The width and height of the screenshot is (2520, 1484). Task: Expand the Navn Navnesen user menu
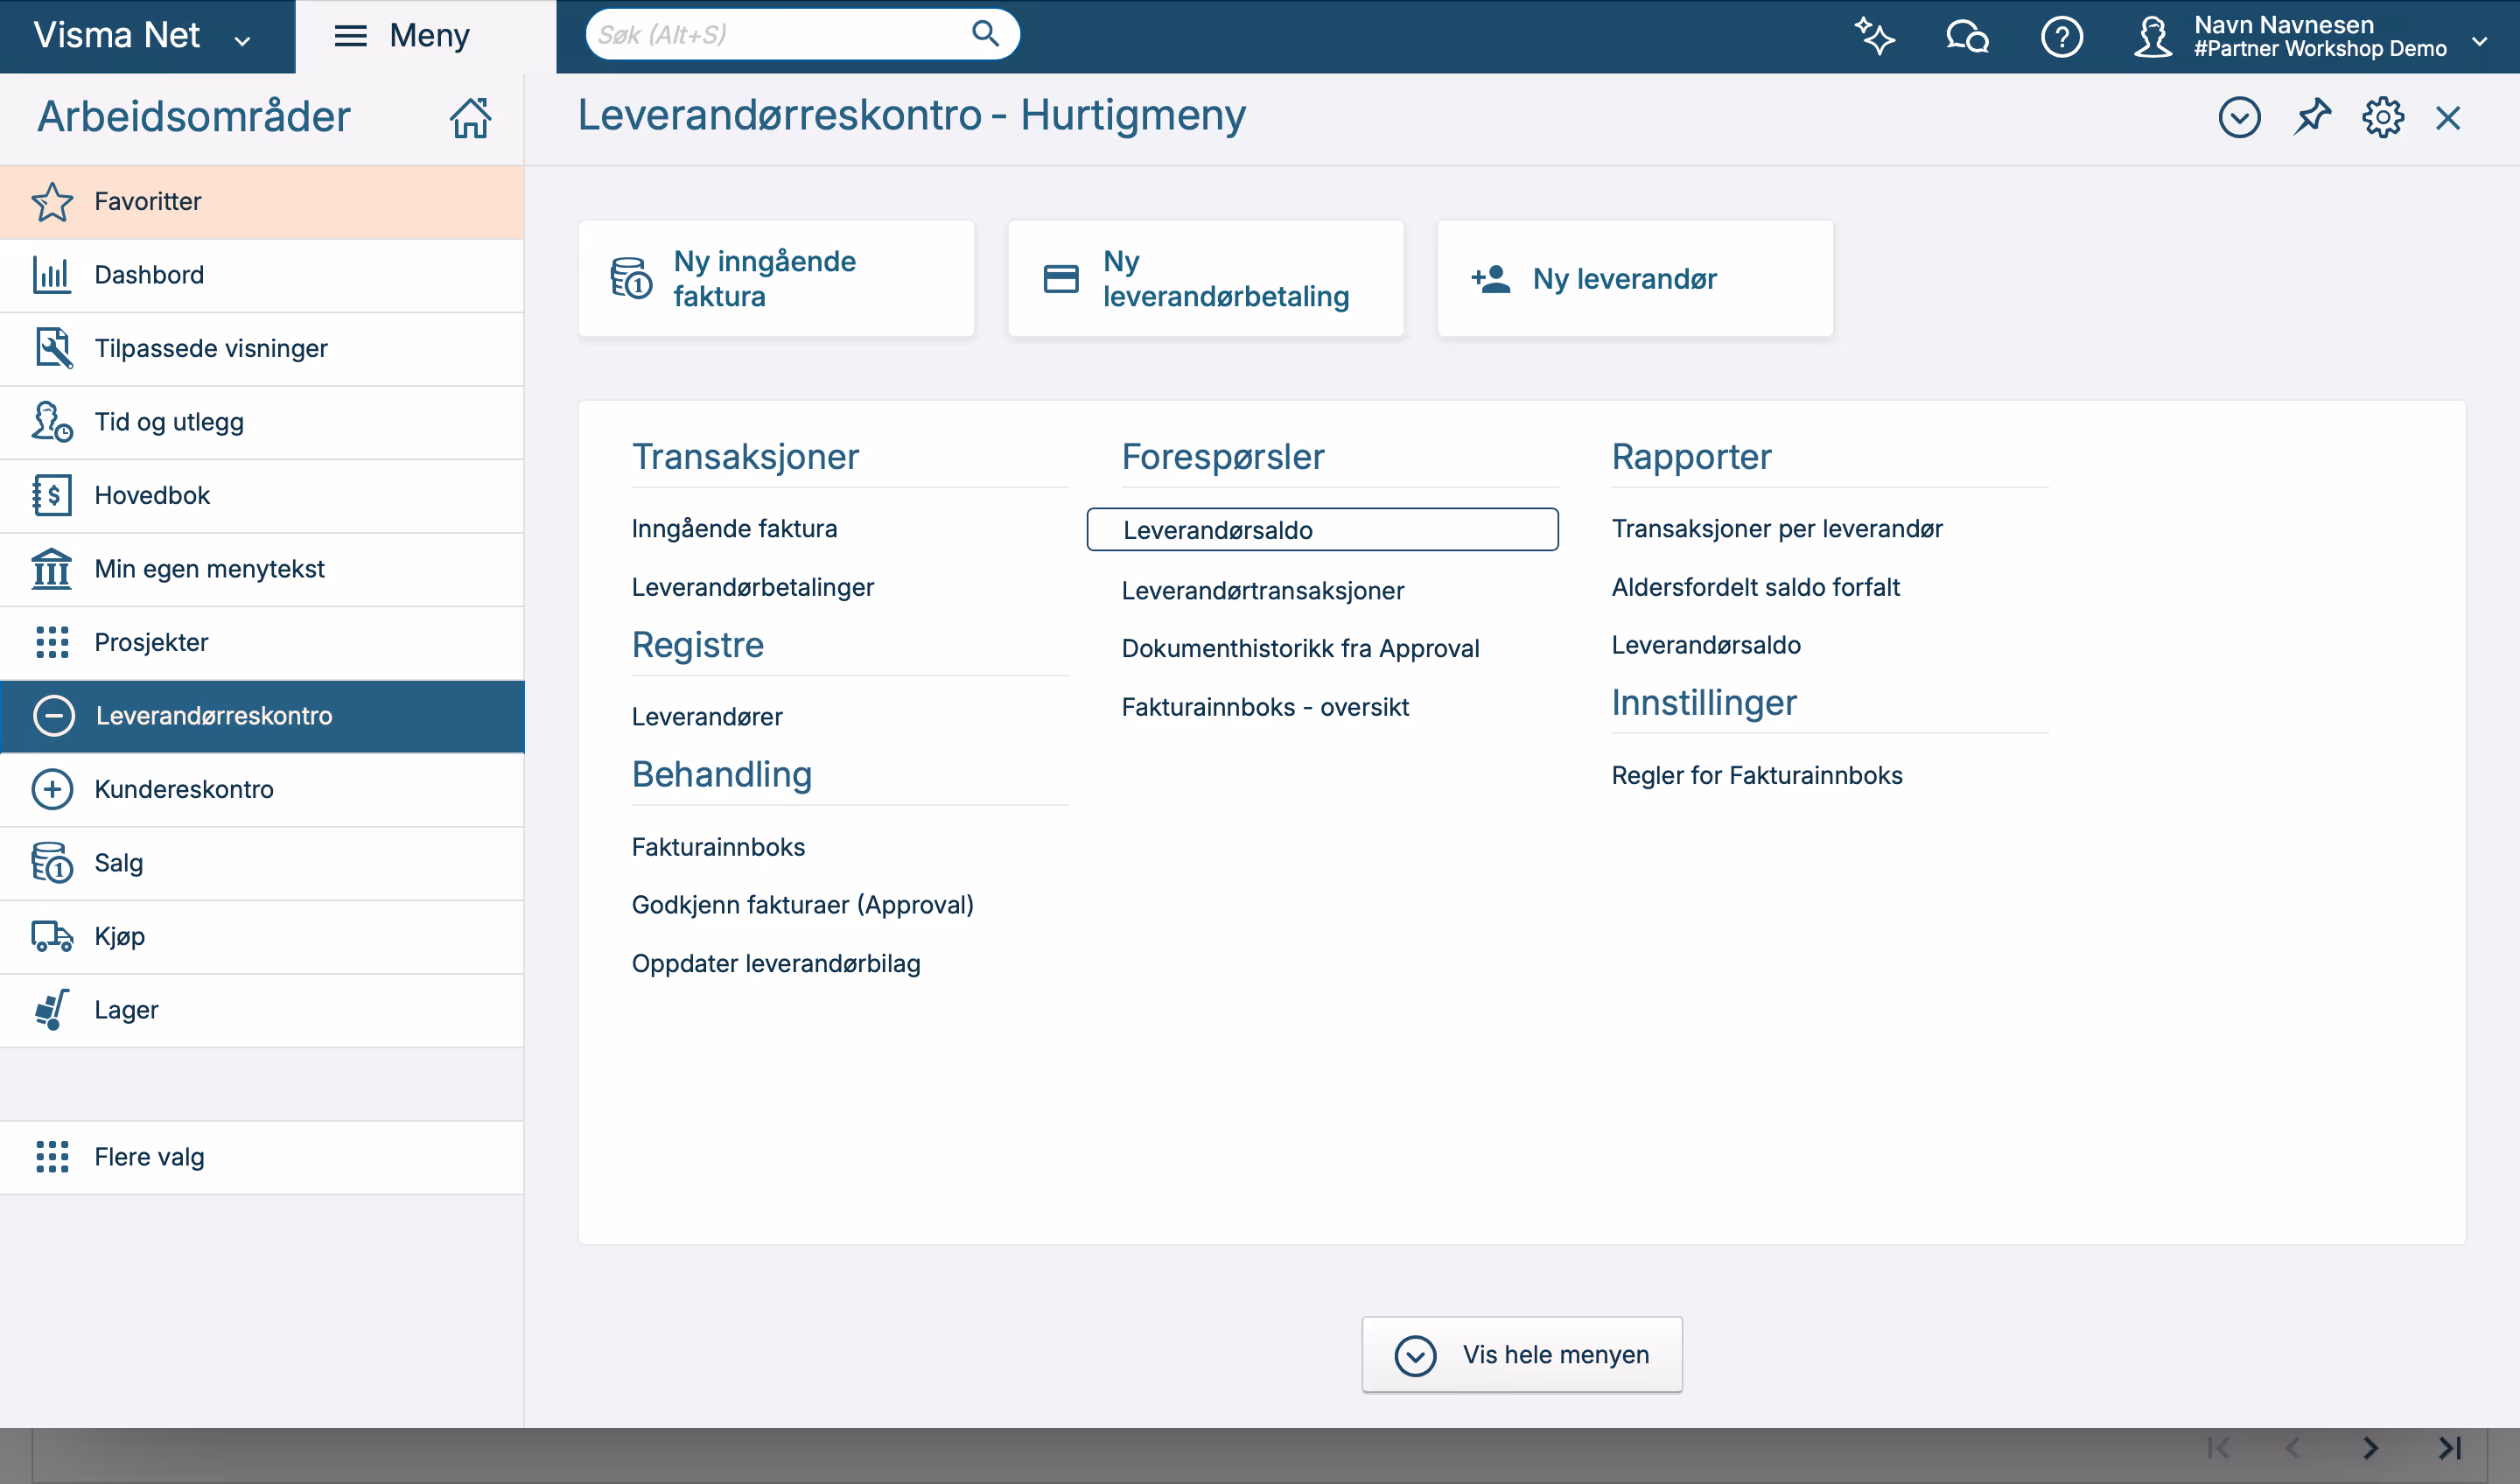(x=2478, y=40)
